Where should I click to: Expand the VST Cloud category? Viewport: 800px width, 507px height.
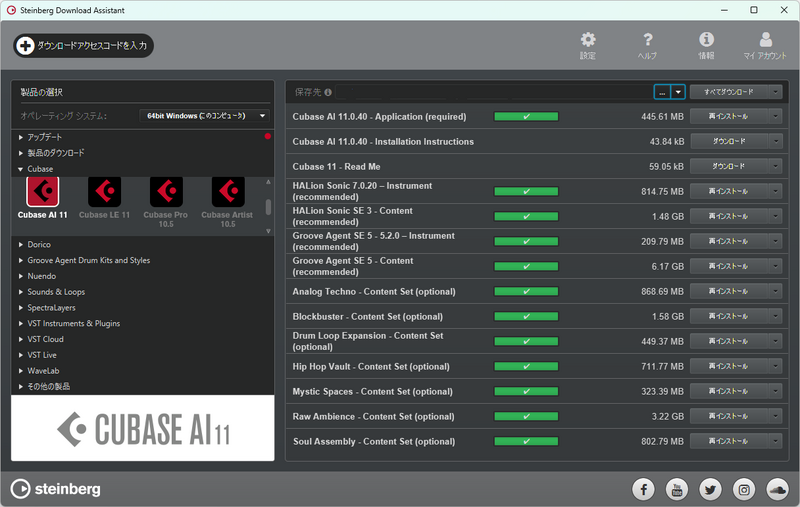tap(20, 340)
